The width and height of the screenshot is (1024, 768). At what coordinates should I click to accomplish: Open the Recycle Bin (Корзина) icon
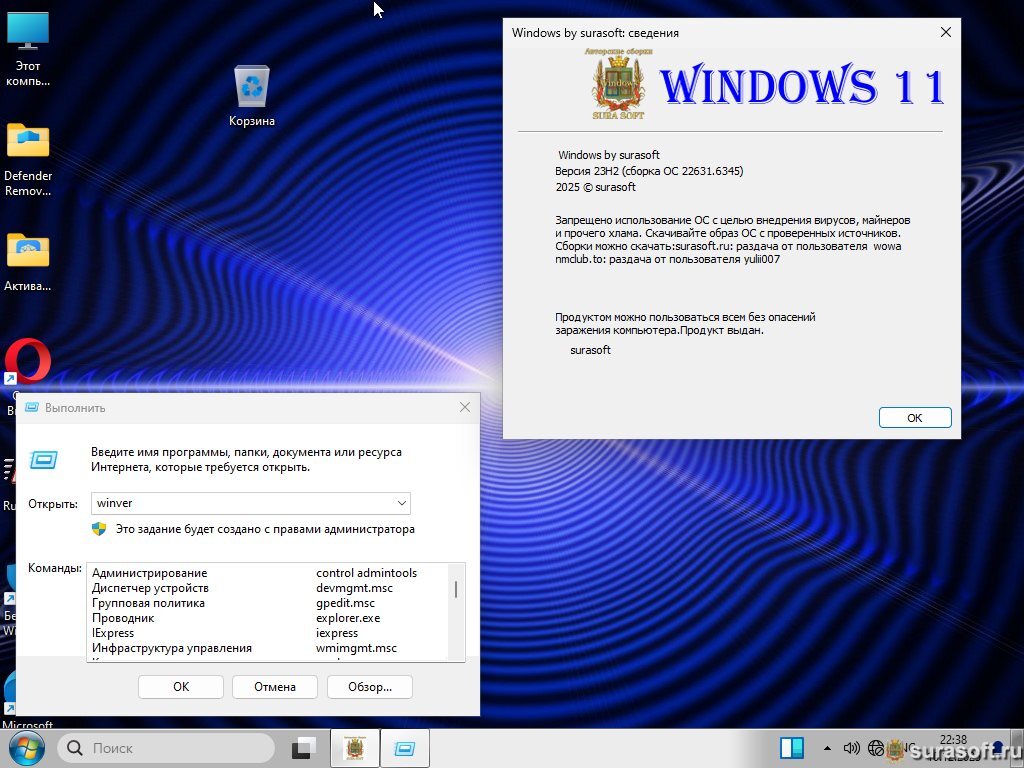tap(251, 88)
